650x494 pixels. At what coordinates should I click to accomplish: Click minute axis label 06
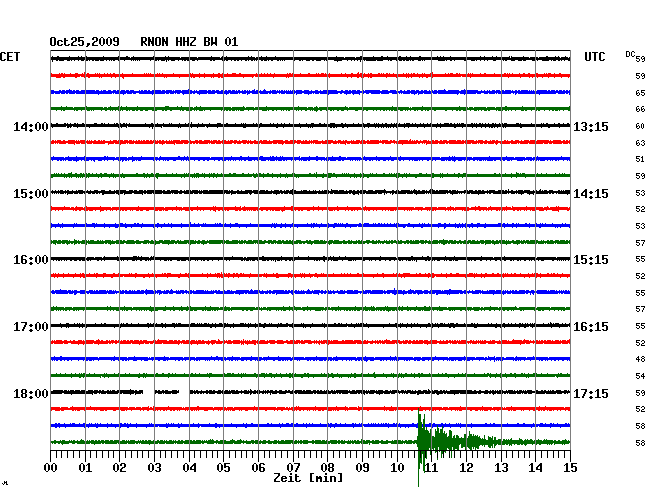point(258,468)
